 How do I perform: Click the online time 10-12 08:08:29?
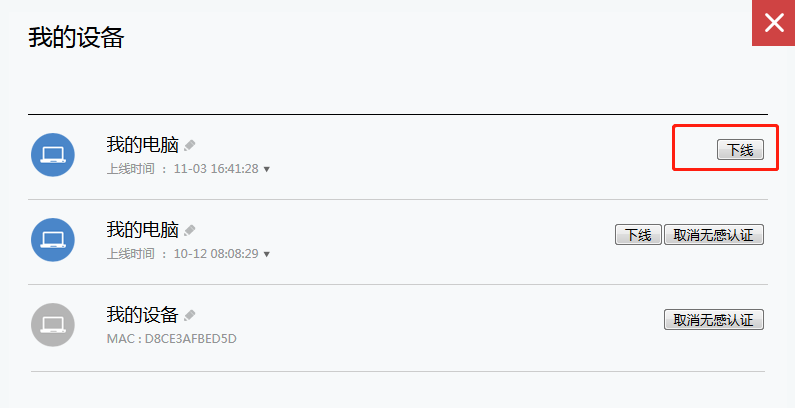216,254
